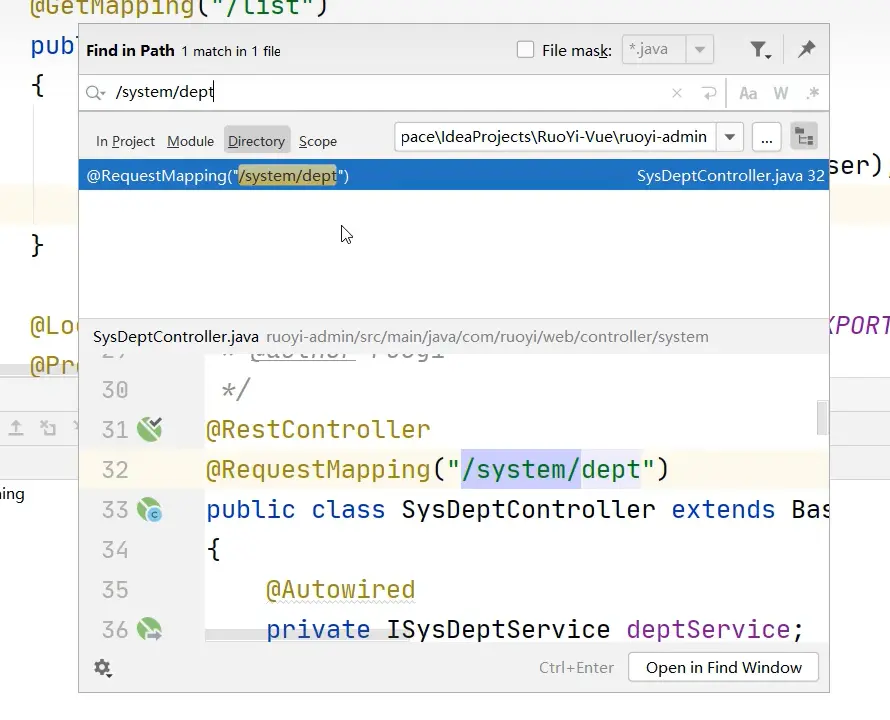890x720 pixels.
Task: Click gutter icon on line 33
Action: point(149,510)
